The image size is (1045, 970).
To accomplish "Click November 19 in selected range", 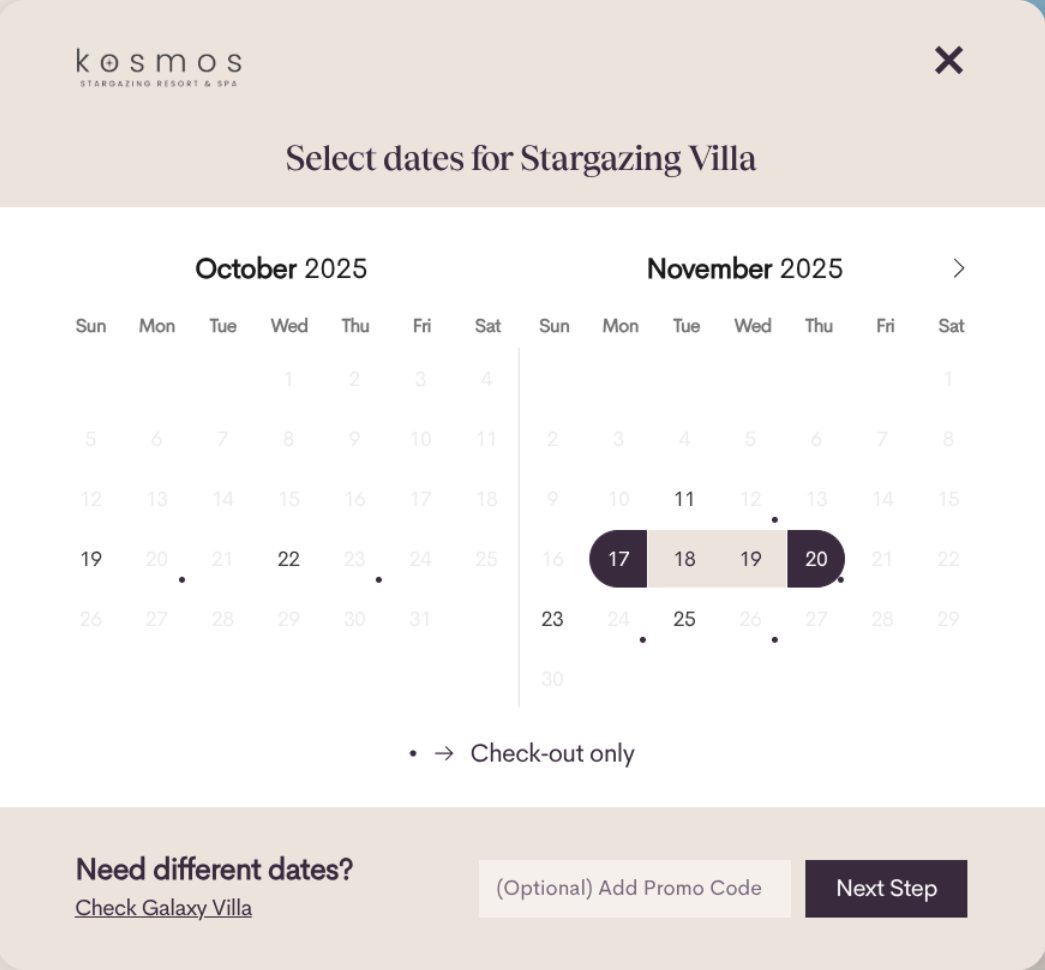I will [751, 559].
